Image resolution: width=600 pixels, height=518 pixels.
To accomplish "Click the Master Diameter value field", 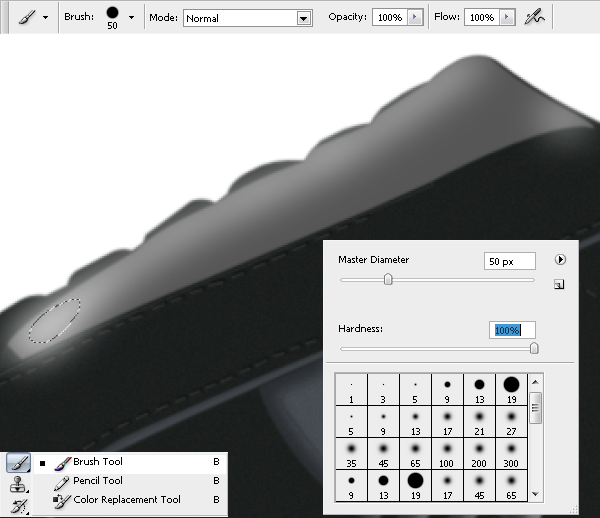I will 509,261.
